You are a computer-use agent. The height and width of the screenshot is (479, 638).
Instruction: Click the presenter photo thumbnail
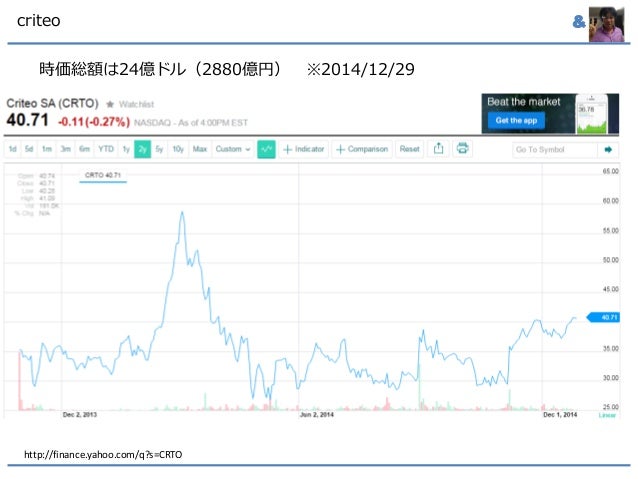(x=606, y=24)
